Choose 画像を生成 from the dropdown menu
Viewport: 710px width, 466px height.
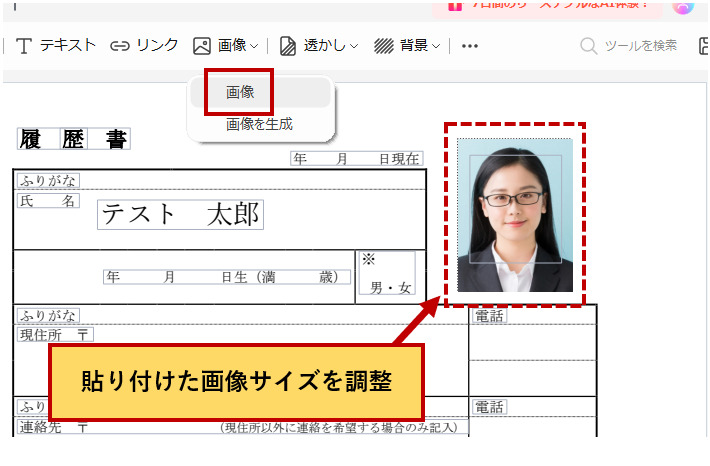(x=259, y=124)
